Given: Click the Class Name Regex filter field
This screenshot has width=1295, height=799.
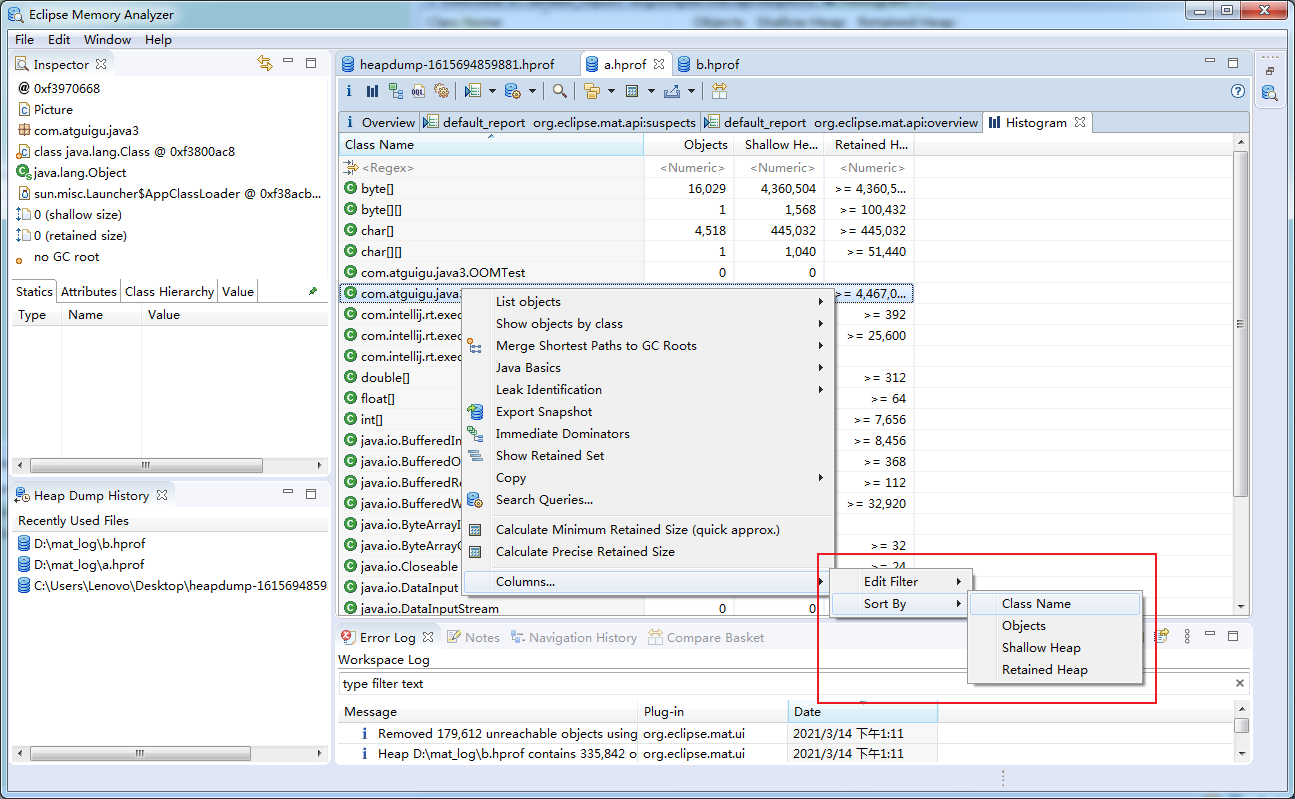Looking at the screenshot, I should pyautogui.click(x=491, y=167).
